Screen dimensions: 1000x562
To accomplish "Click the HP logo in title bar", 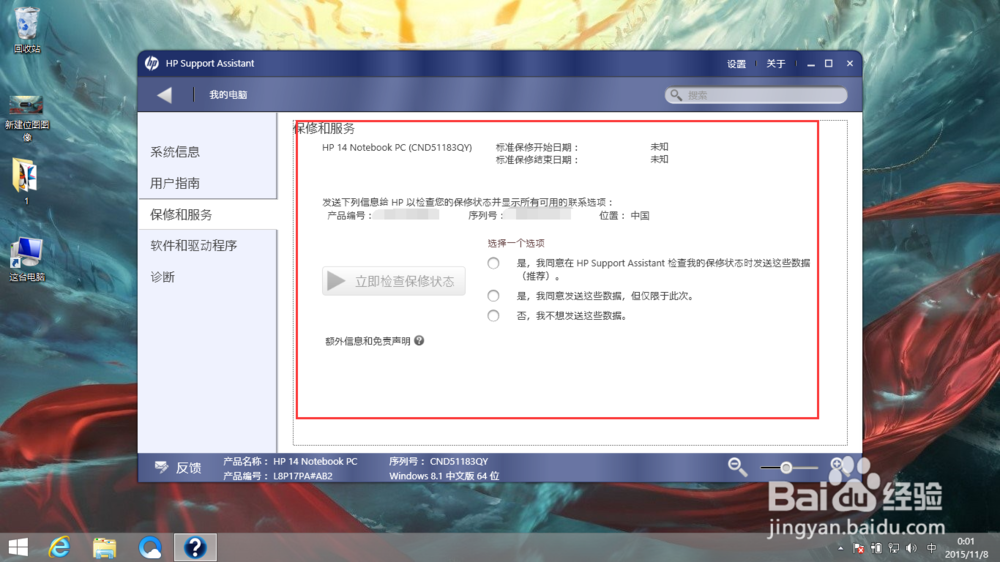I will point(152,63).
